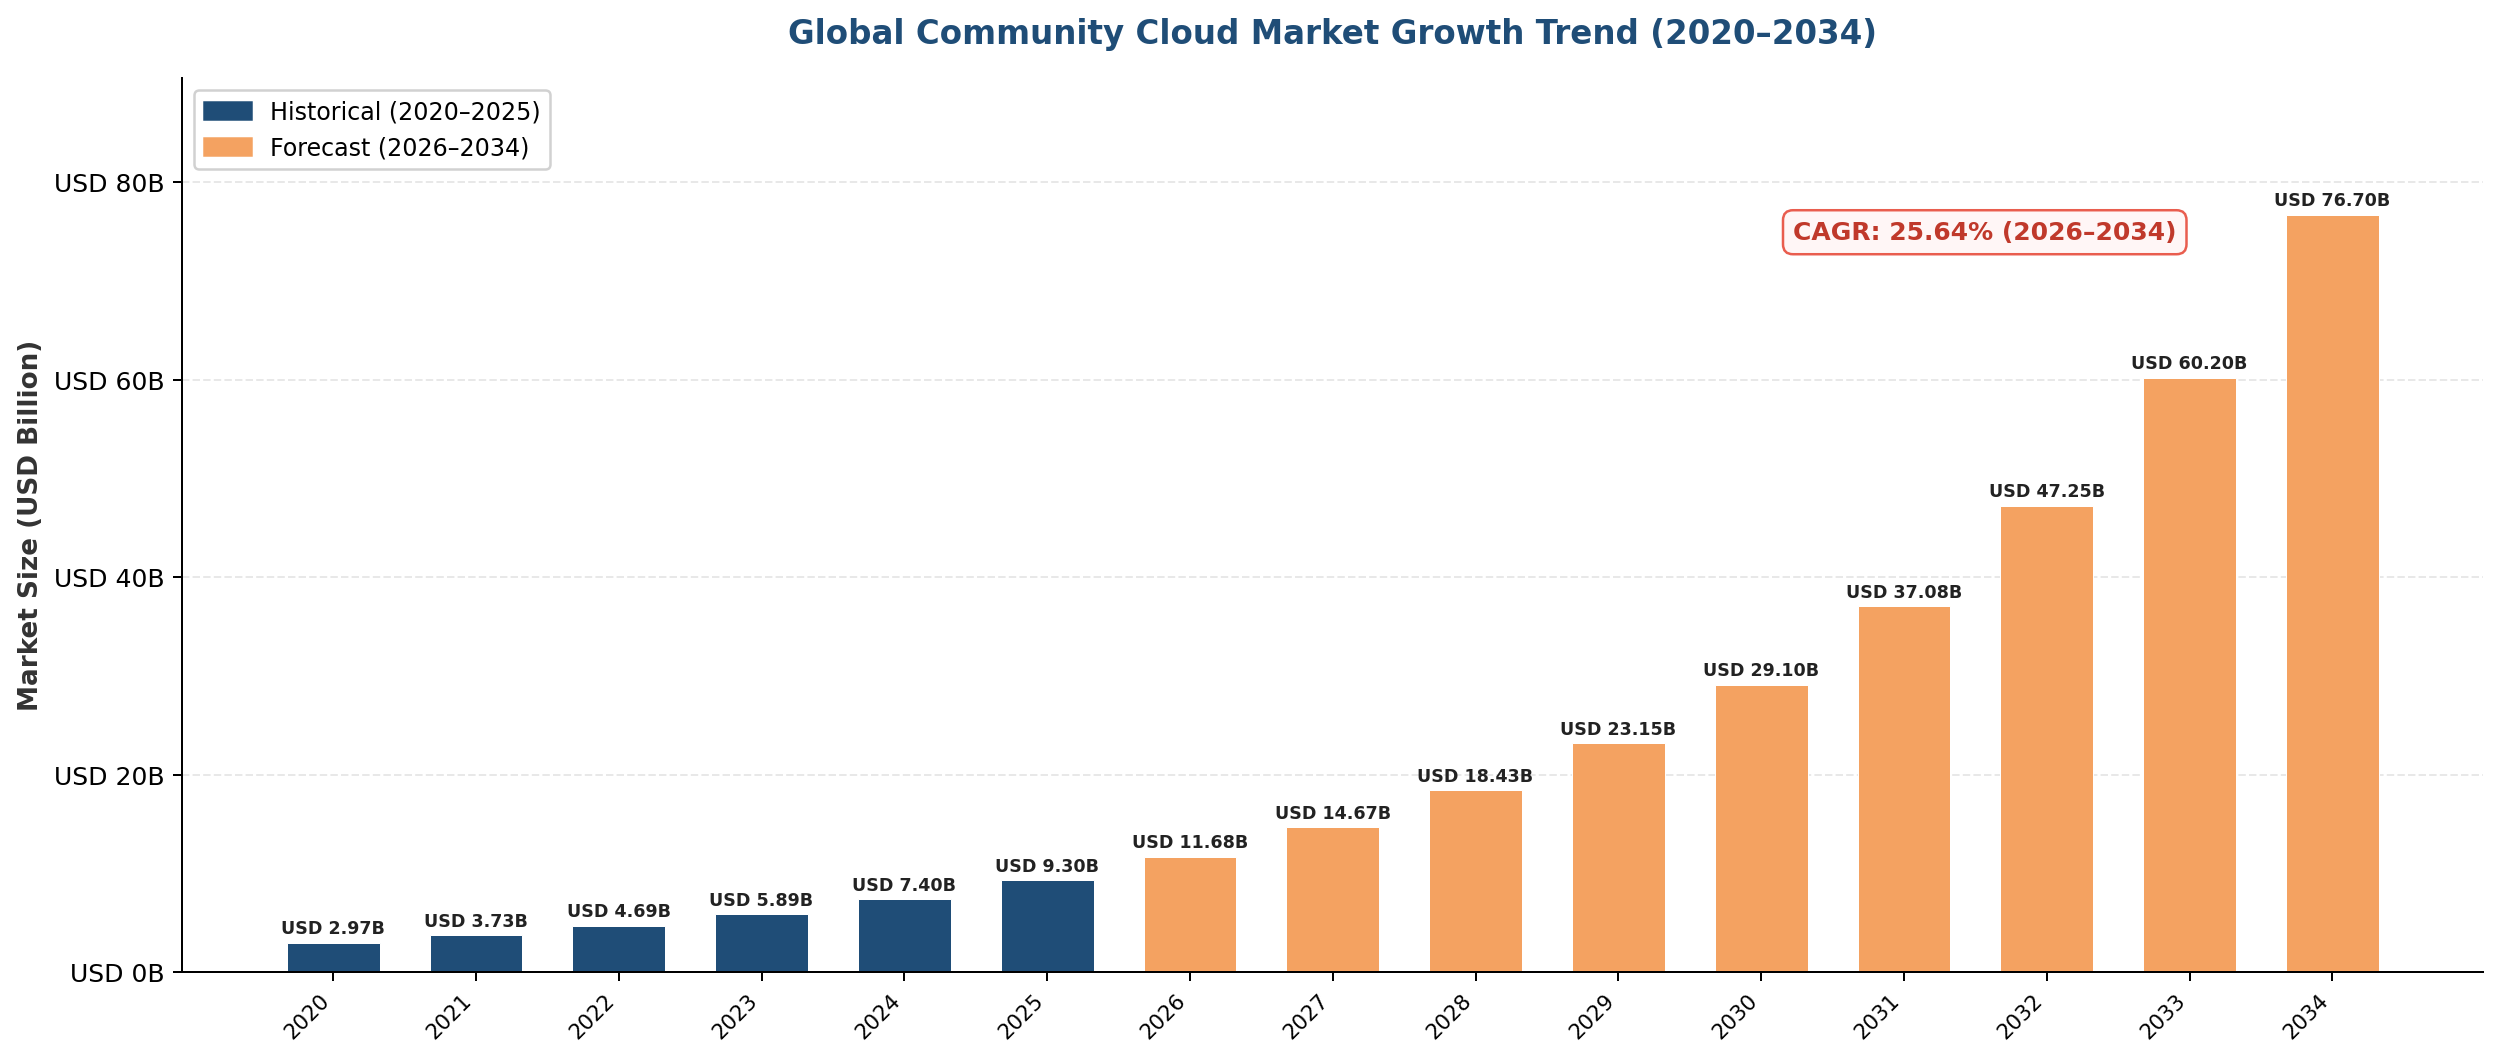
Task: Click the USD 2.97B data label
Action: click(332, 929)
